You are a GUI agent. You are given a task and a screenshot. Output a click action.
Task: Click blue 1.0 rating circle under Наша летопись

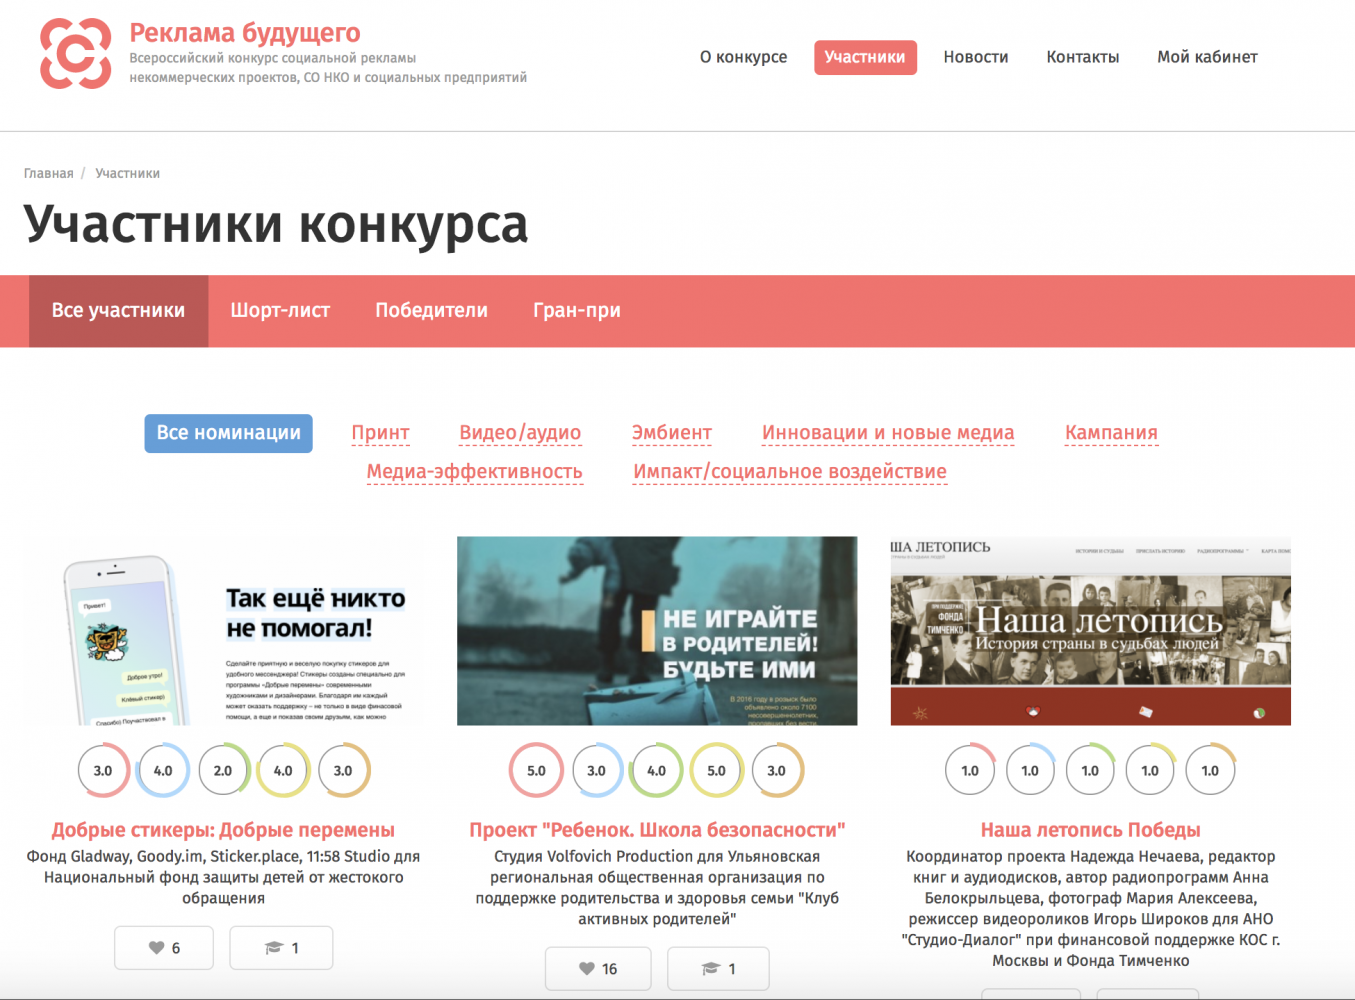1030,771
